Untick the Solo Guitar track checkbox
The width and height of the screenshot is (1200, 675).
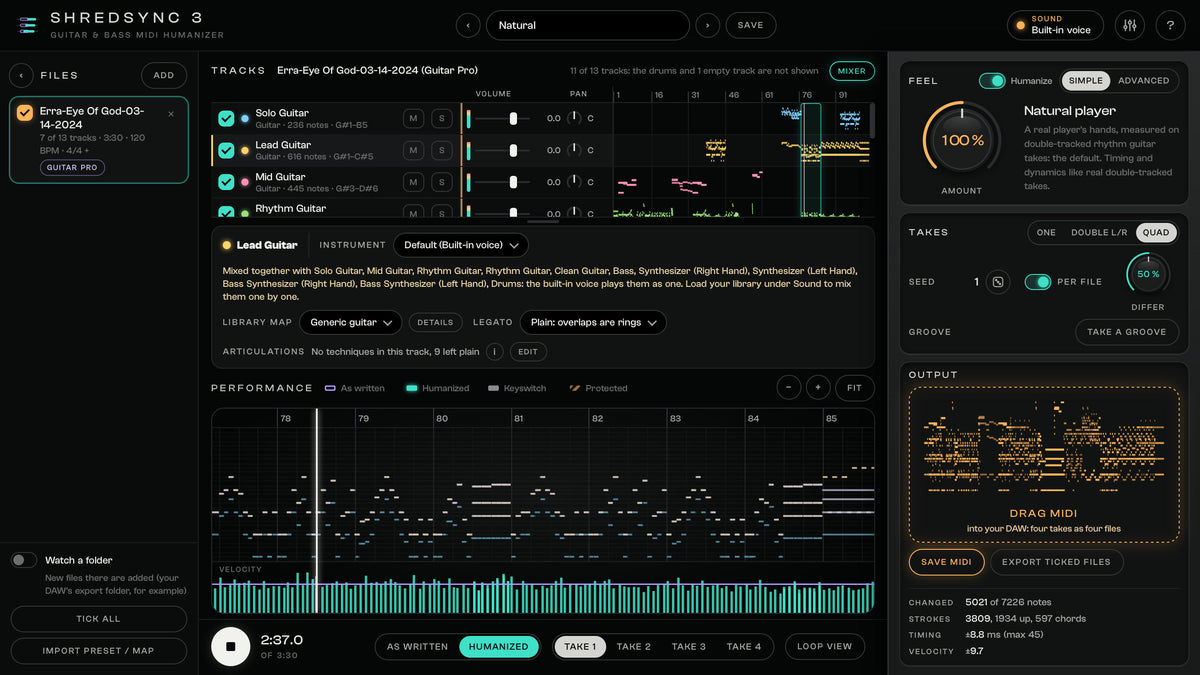pyautogui.click(x=226, y=119)
